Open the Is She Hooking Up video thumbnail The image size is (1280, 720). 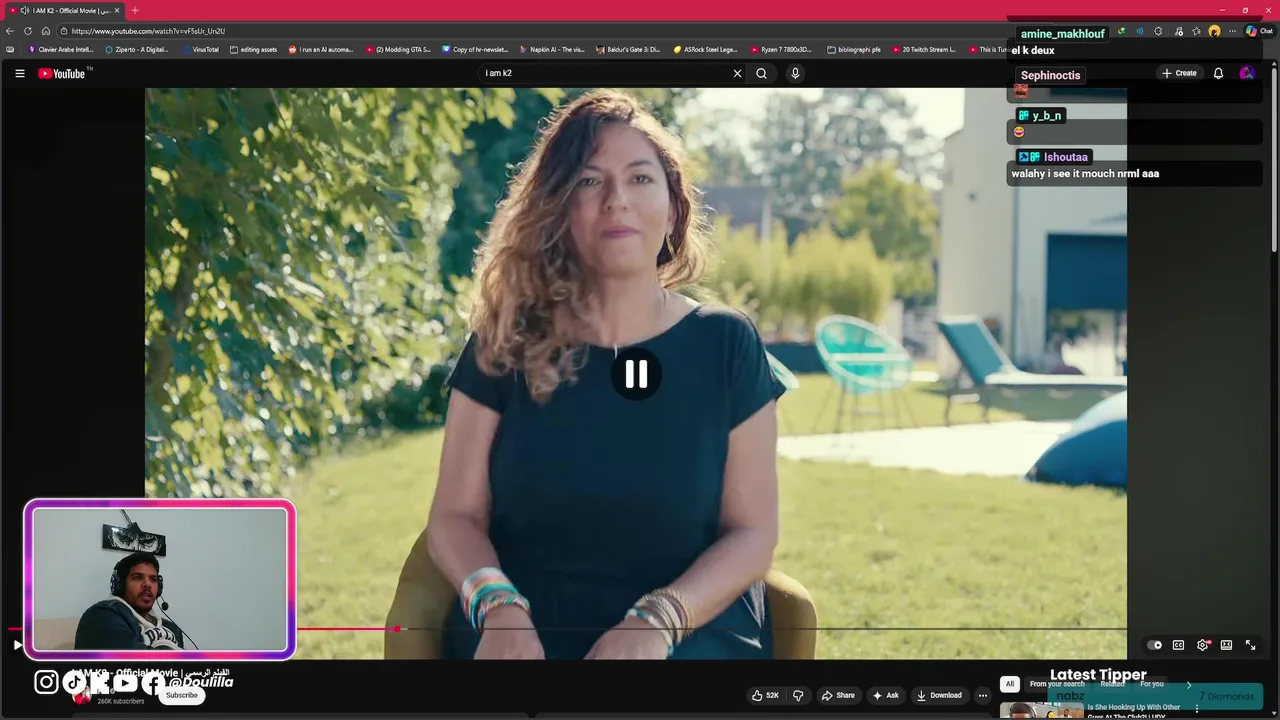tap(1041, 711)
